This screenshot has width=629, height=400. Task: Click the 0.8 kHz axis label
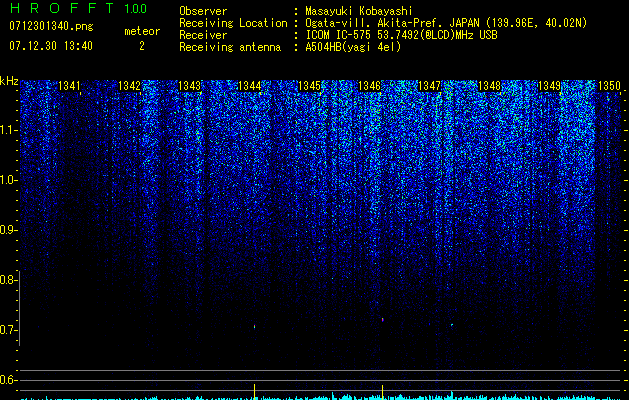tap(8, 280)
